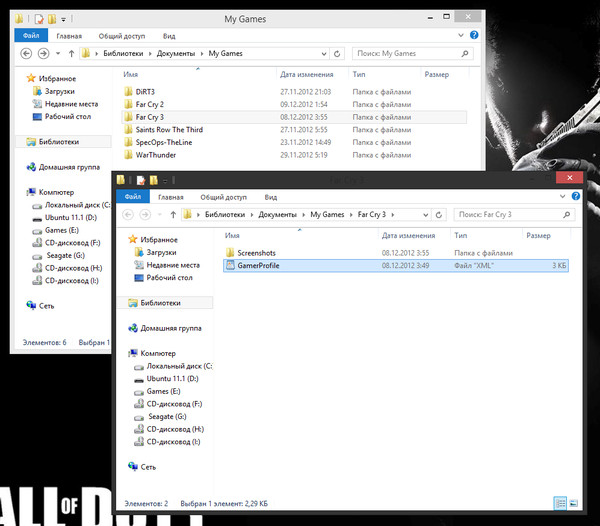Screen dimensions: 600x526
Task: Open the Файл tab in Far Cry 3 window
Action: [x=133, y=197]
